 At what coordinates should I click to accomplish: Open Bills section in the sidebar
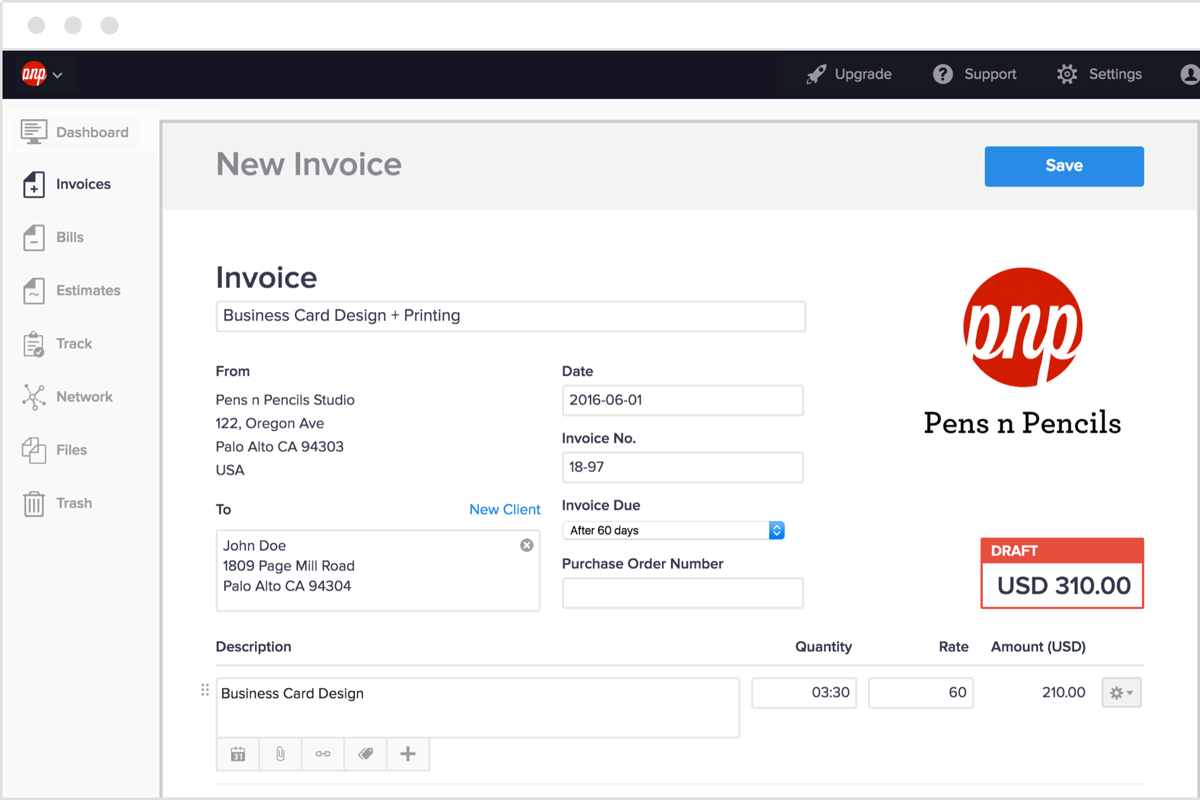[54, 238]
